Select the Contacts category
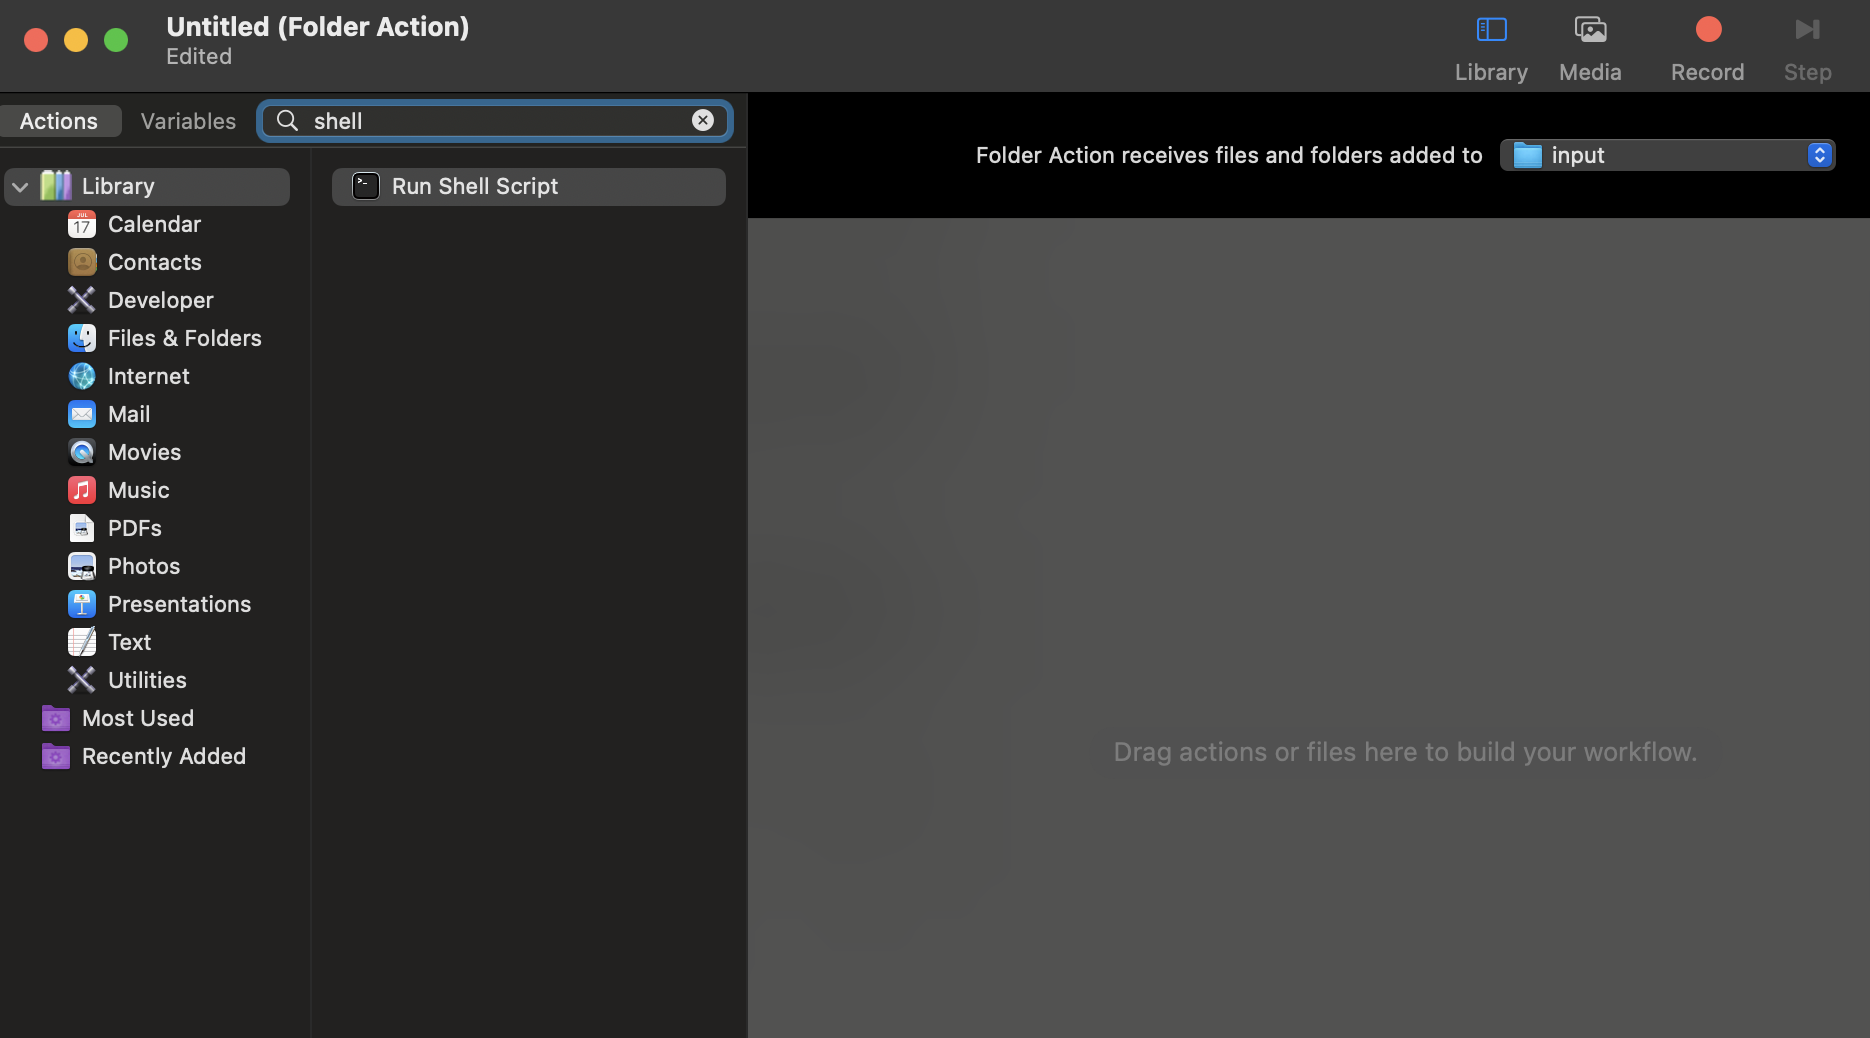Screen dimensions: 1870x1038 [x=154, y=262]
